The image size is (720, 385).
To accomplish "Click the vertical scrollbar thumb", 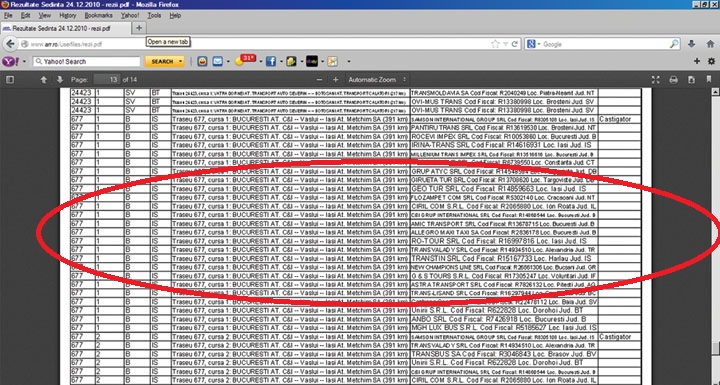I will (715, 349).
